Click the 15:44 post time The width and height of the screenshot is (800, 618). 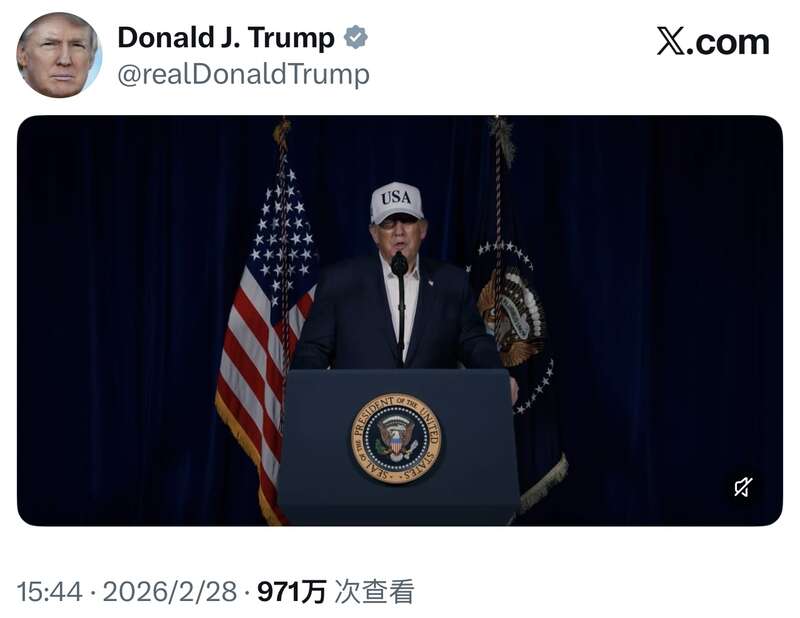click(x=49, y=592)
